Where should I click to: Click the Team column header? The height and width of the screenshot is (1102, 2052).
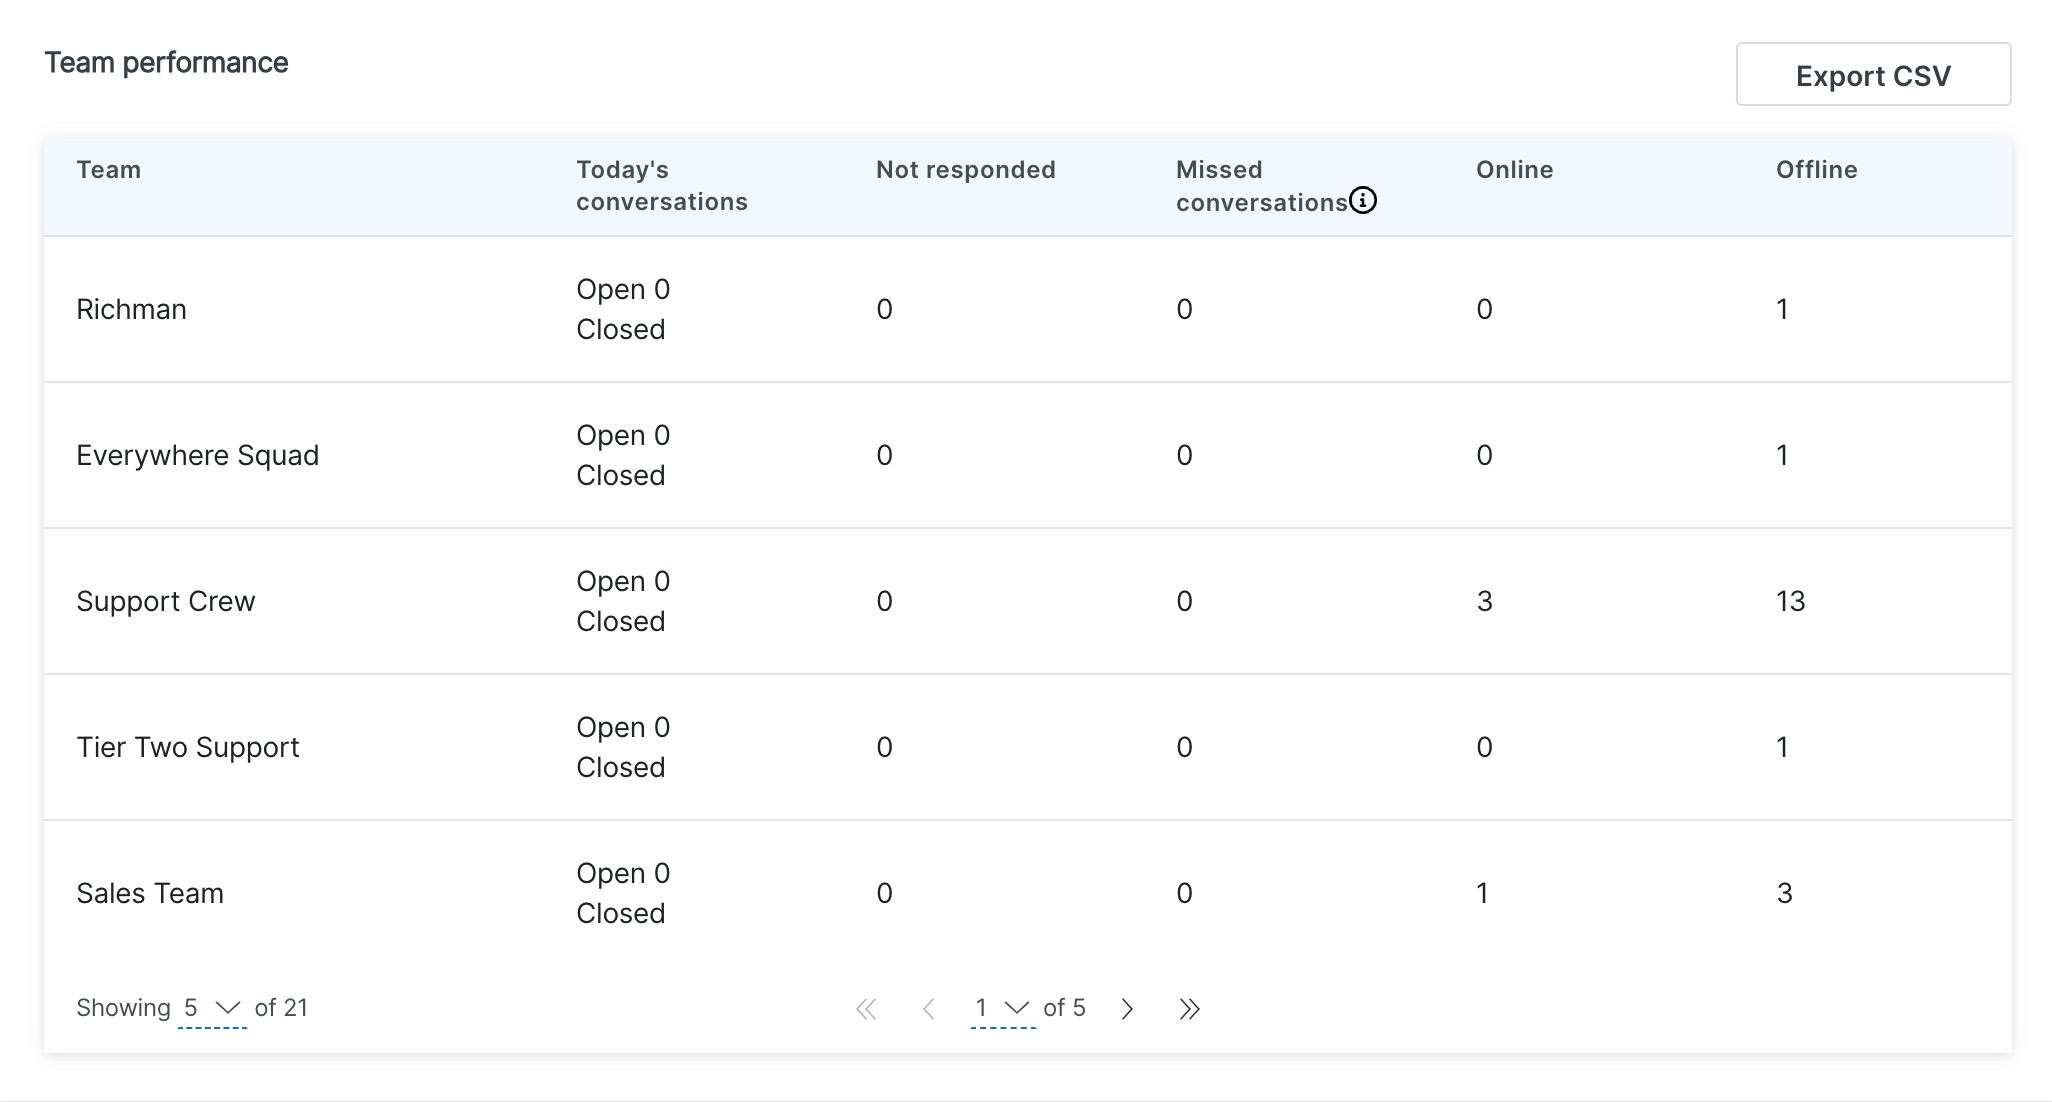[109, 170]
